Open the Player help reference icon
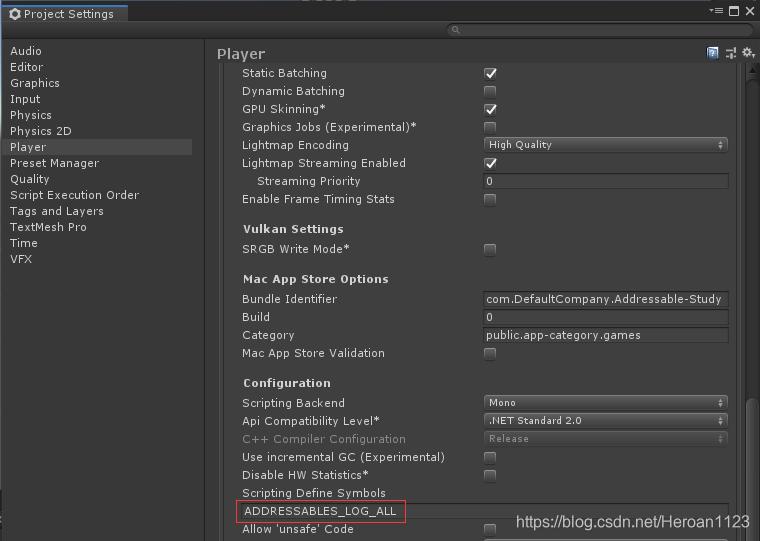The image size is (760, 541). (712, 53)
